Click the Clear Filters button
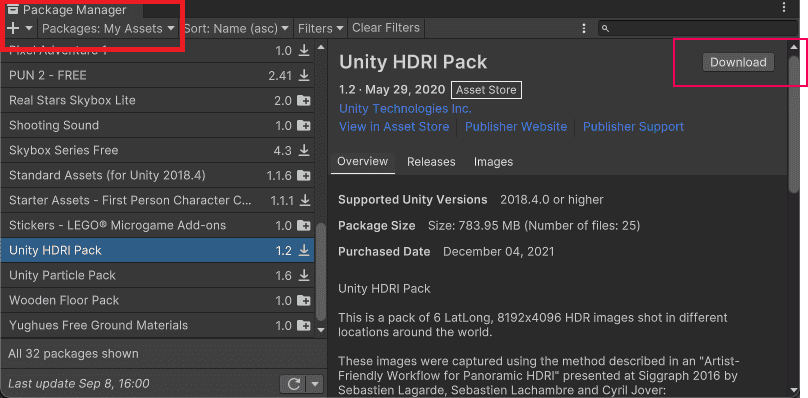 (x=386, y=28)
